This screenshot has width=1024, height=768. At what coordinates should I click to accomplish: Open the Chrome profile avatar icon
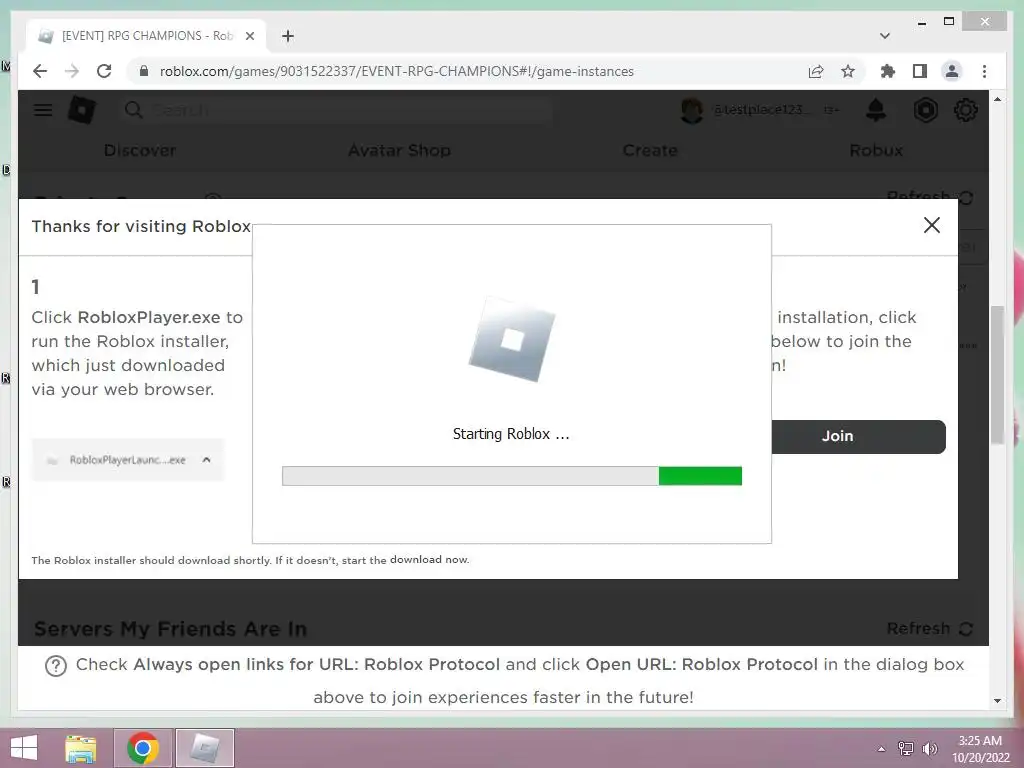coord(952,71)
